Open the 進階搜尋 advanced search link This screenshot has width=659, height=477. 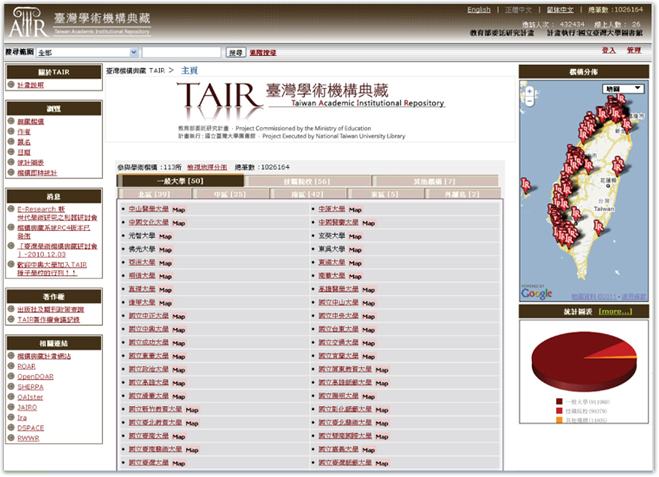[263, 53]
